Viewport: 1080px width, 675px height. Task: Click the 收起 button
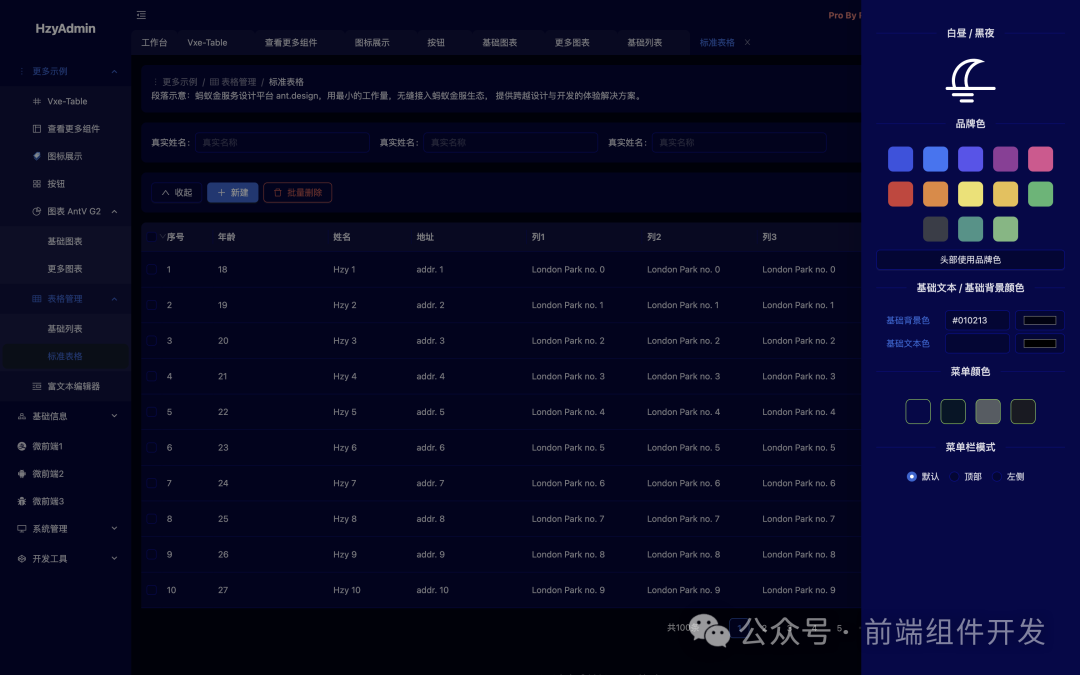[x=176, y=193]
